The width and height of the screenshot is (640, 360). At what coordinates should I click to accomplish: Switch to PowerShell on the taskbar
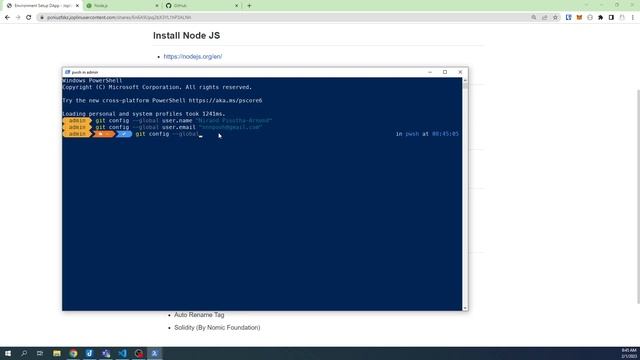point(155,353)
